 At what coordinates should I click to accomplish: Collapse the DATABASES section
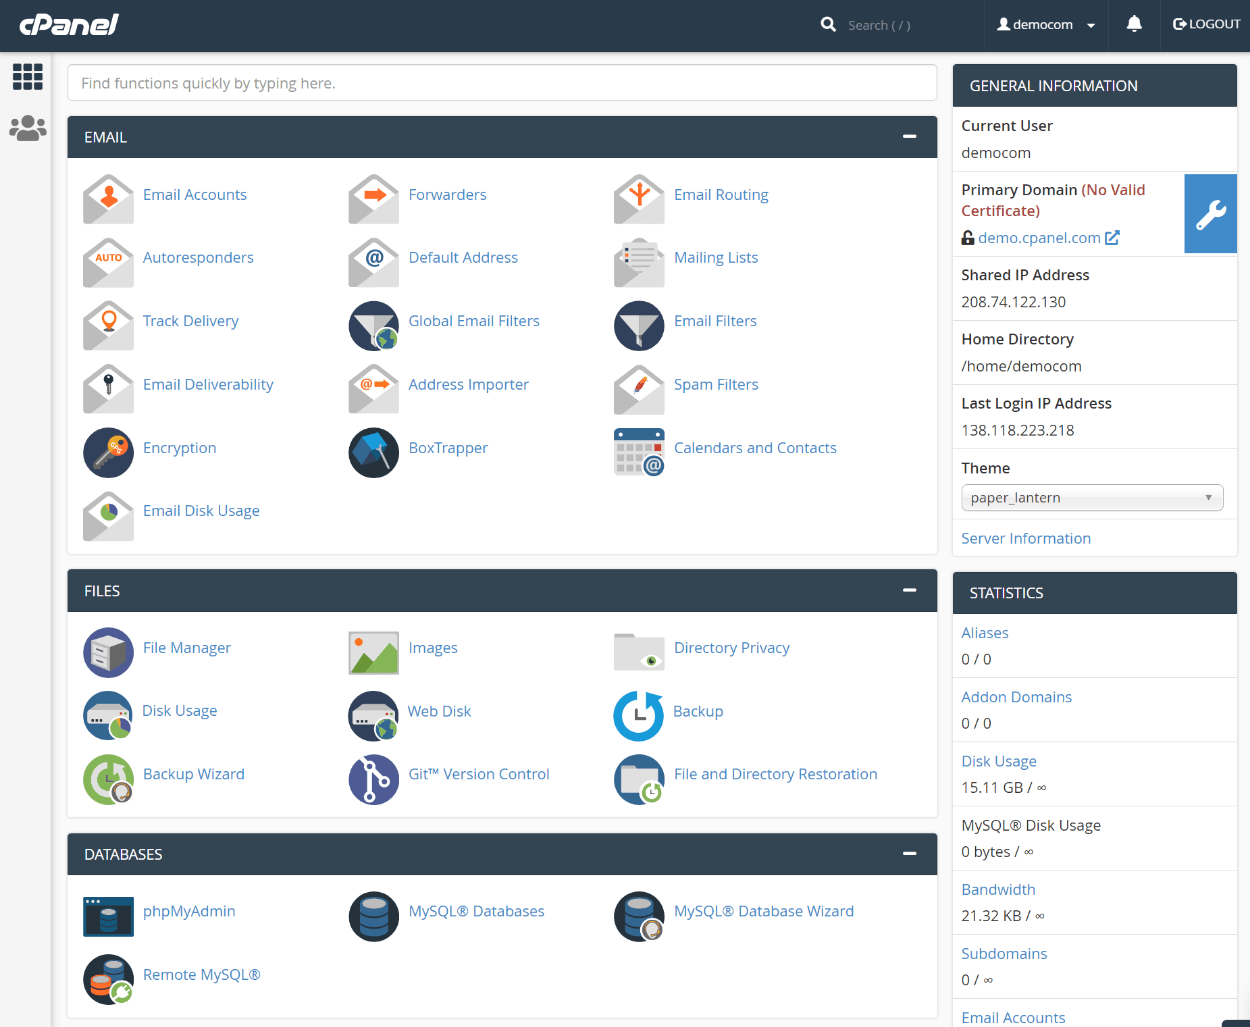click(909, 854)
